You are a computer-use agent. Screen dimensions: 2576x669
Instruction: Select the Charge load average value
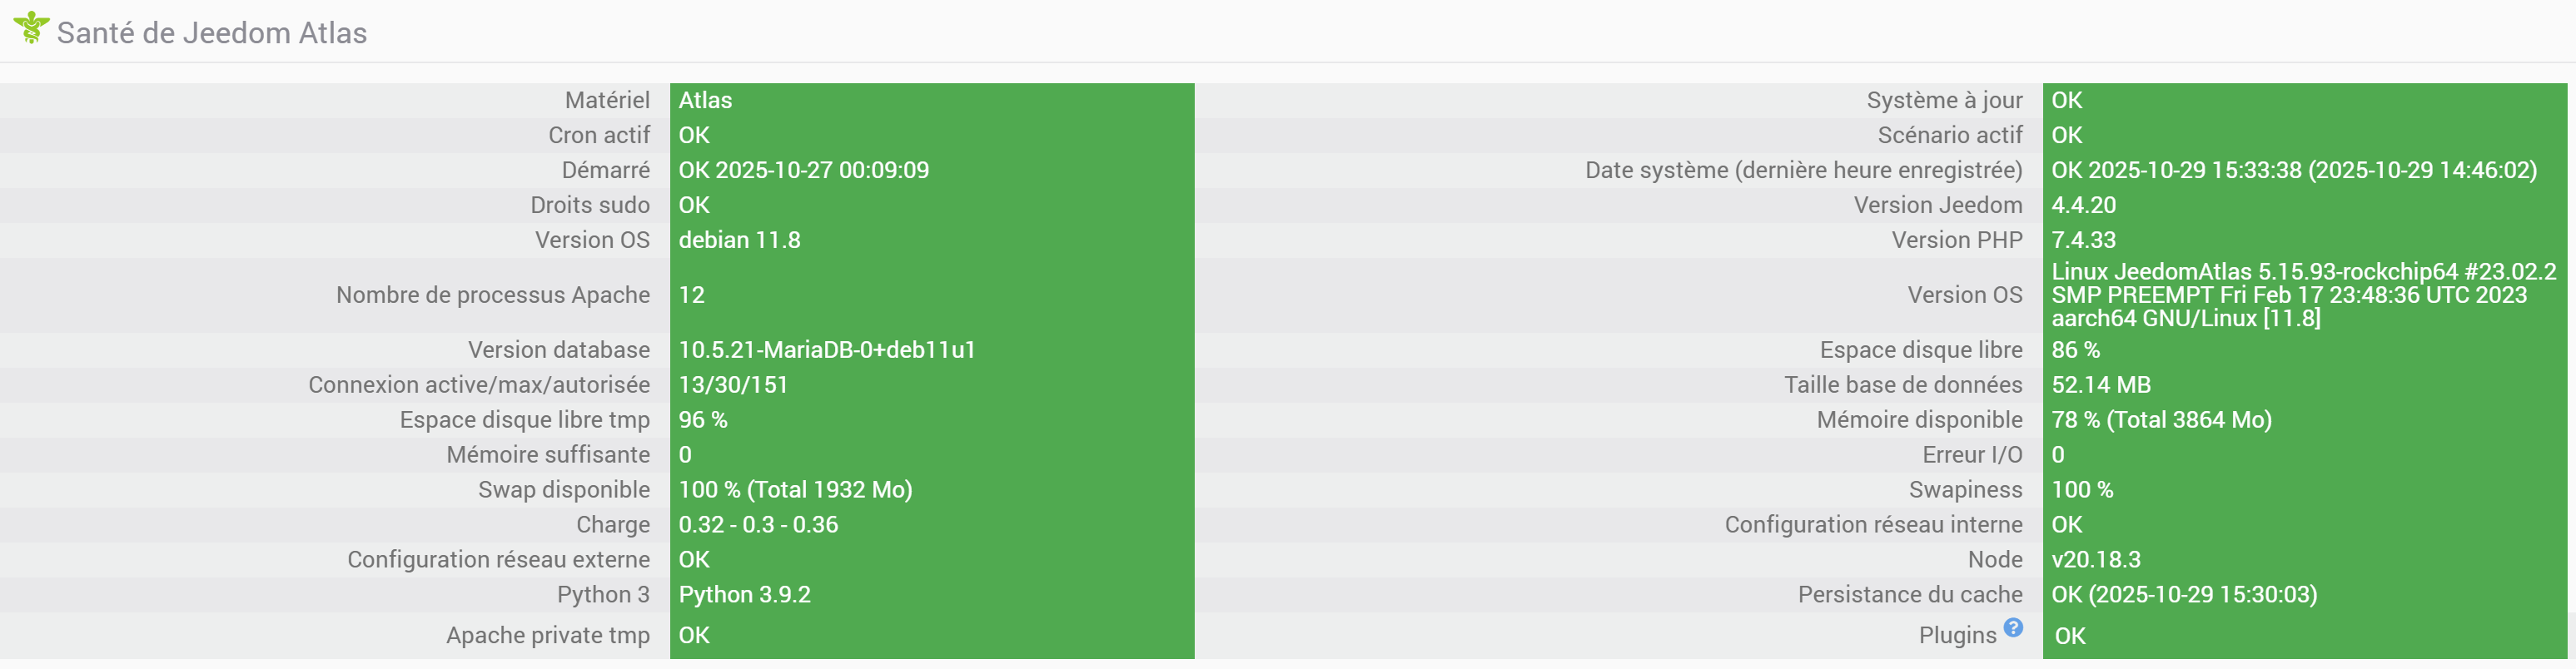point(758,525)
